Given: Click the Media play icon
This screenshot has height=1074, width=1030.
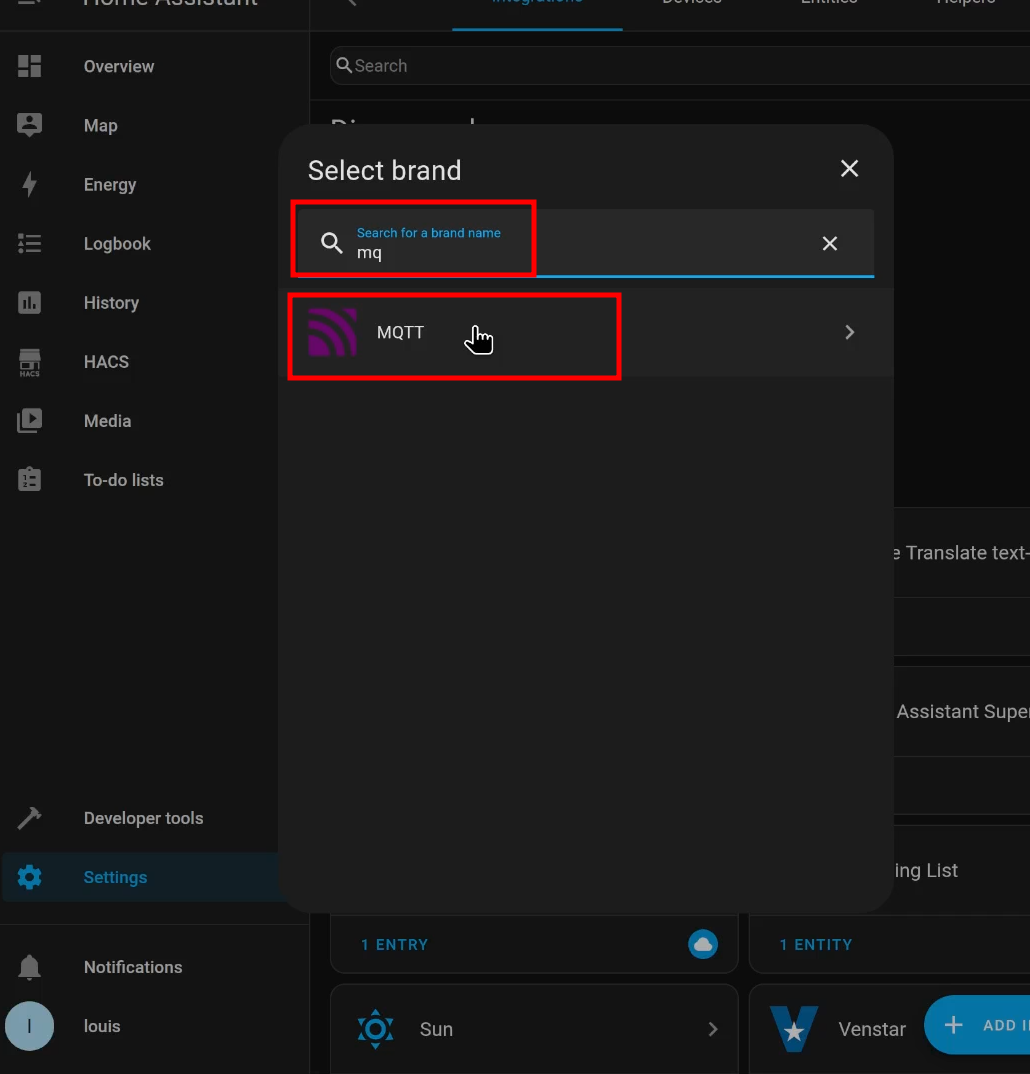Looking at the screenshot, I should coord(29,421).
